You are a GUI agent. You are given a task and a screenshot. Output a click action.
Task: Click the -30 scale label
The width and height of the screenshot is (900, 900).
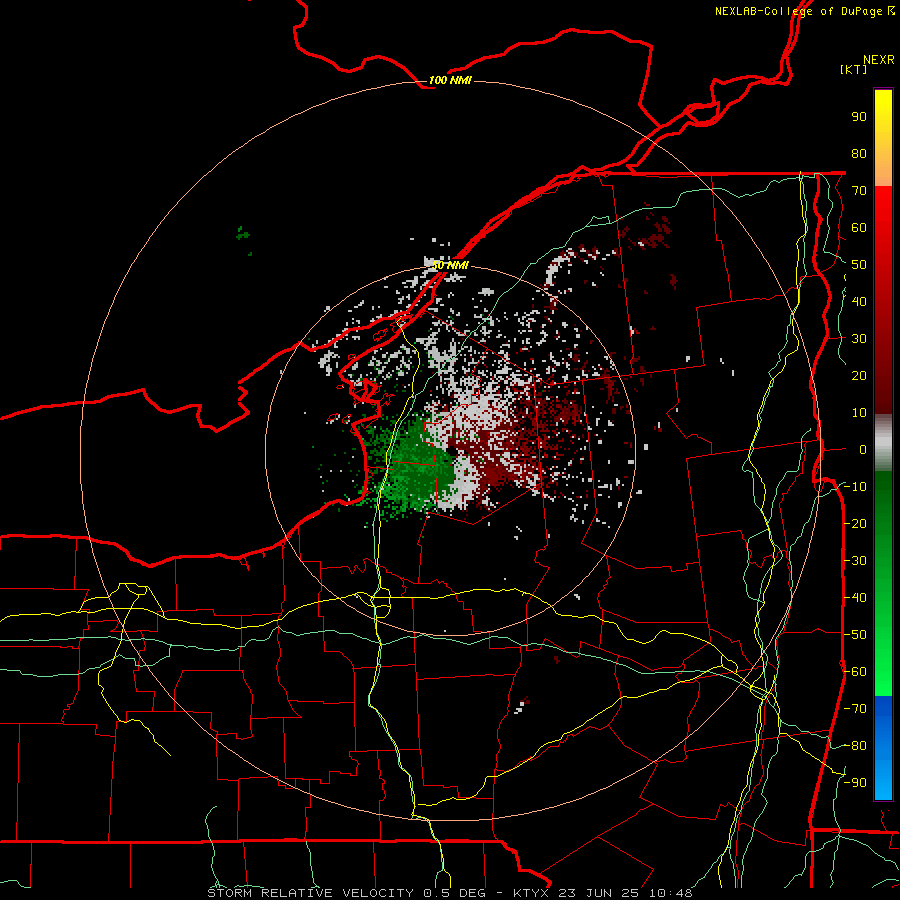[x=855, y=561]
